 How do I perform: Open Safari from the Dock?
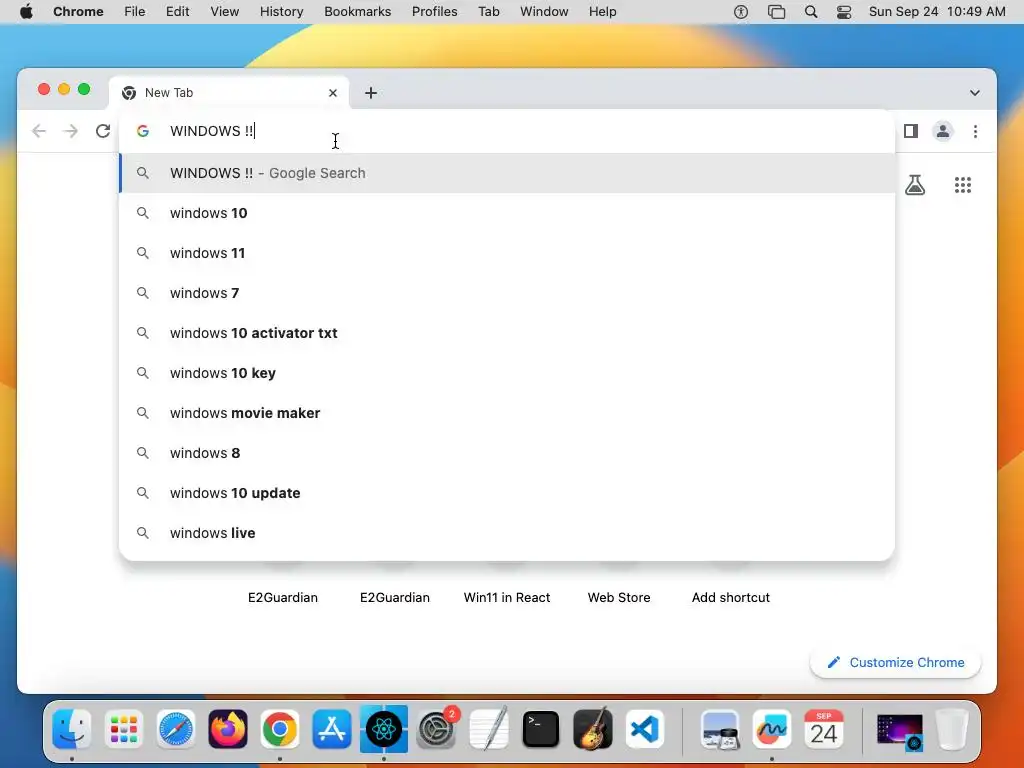click(x=176, y=729)
